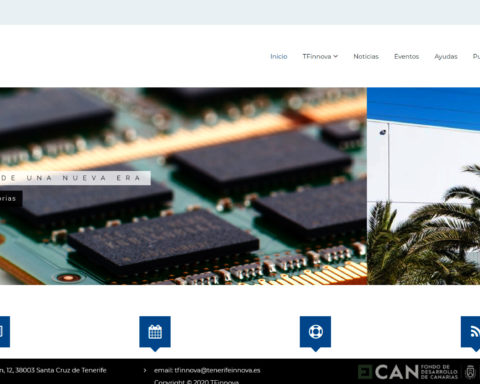Open the Eventos menu item

pos(406,56)
